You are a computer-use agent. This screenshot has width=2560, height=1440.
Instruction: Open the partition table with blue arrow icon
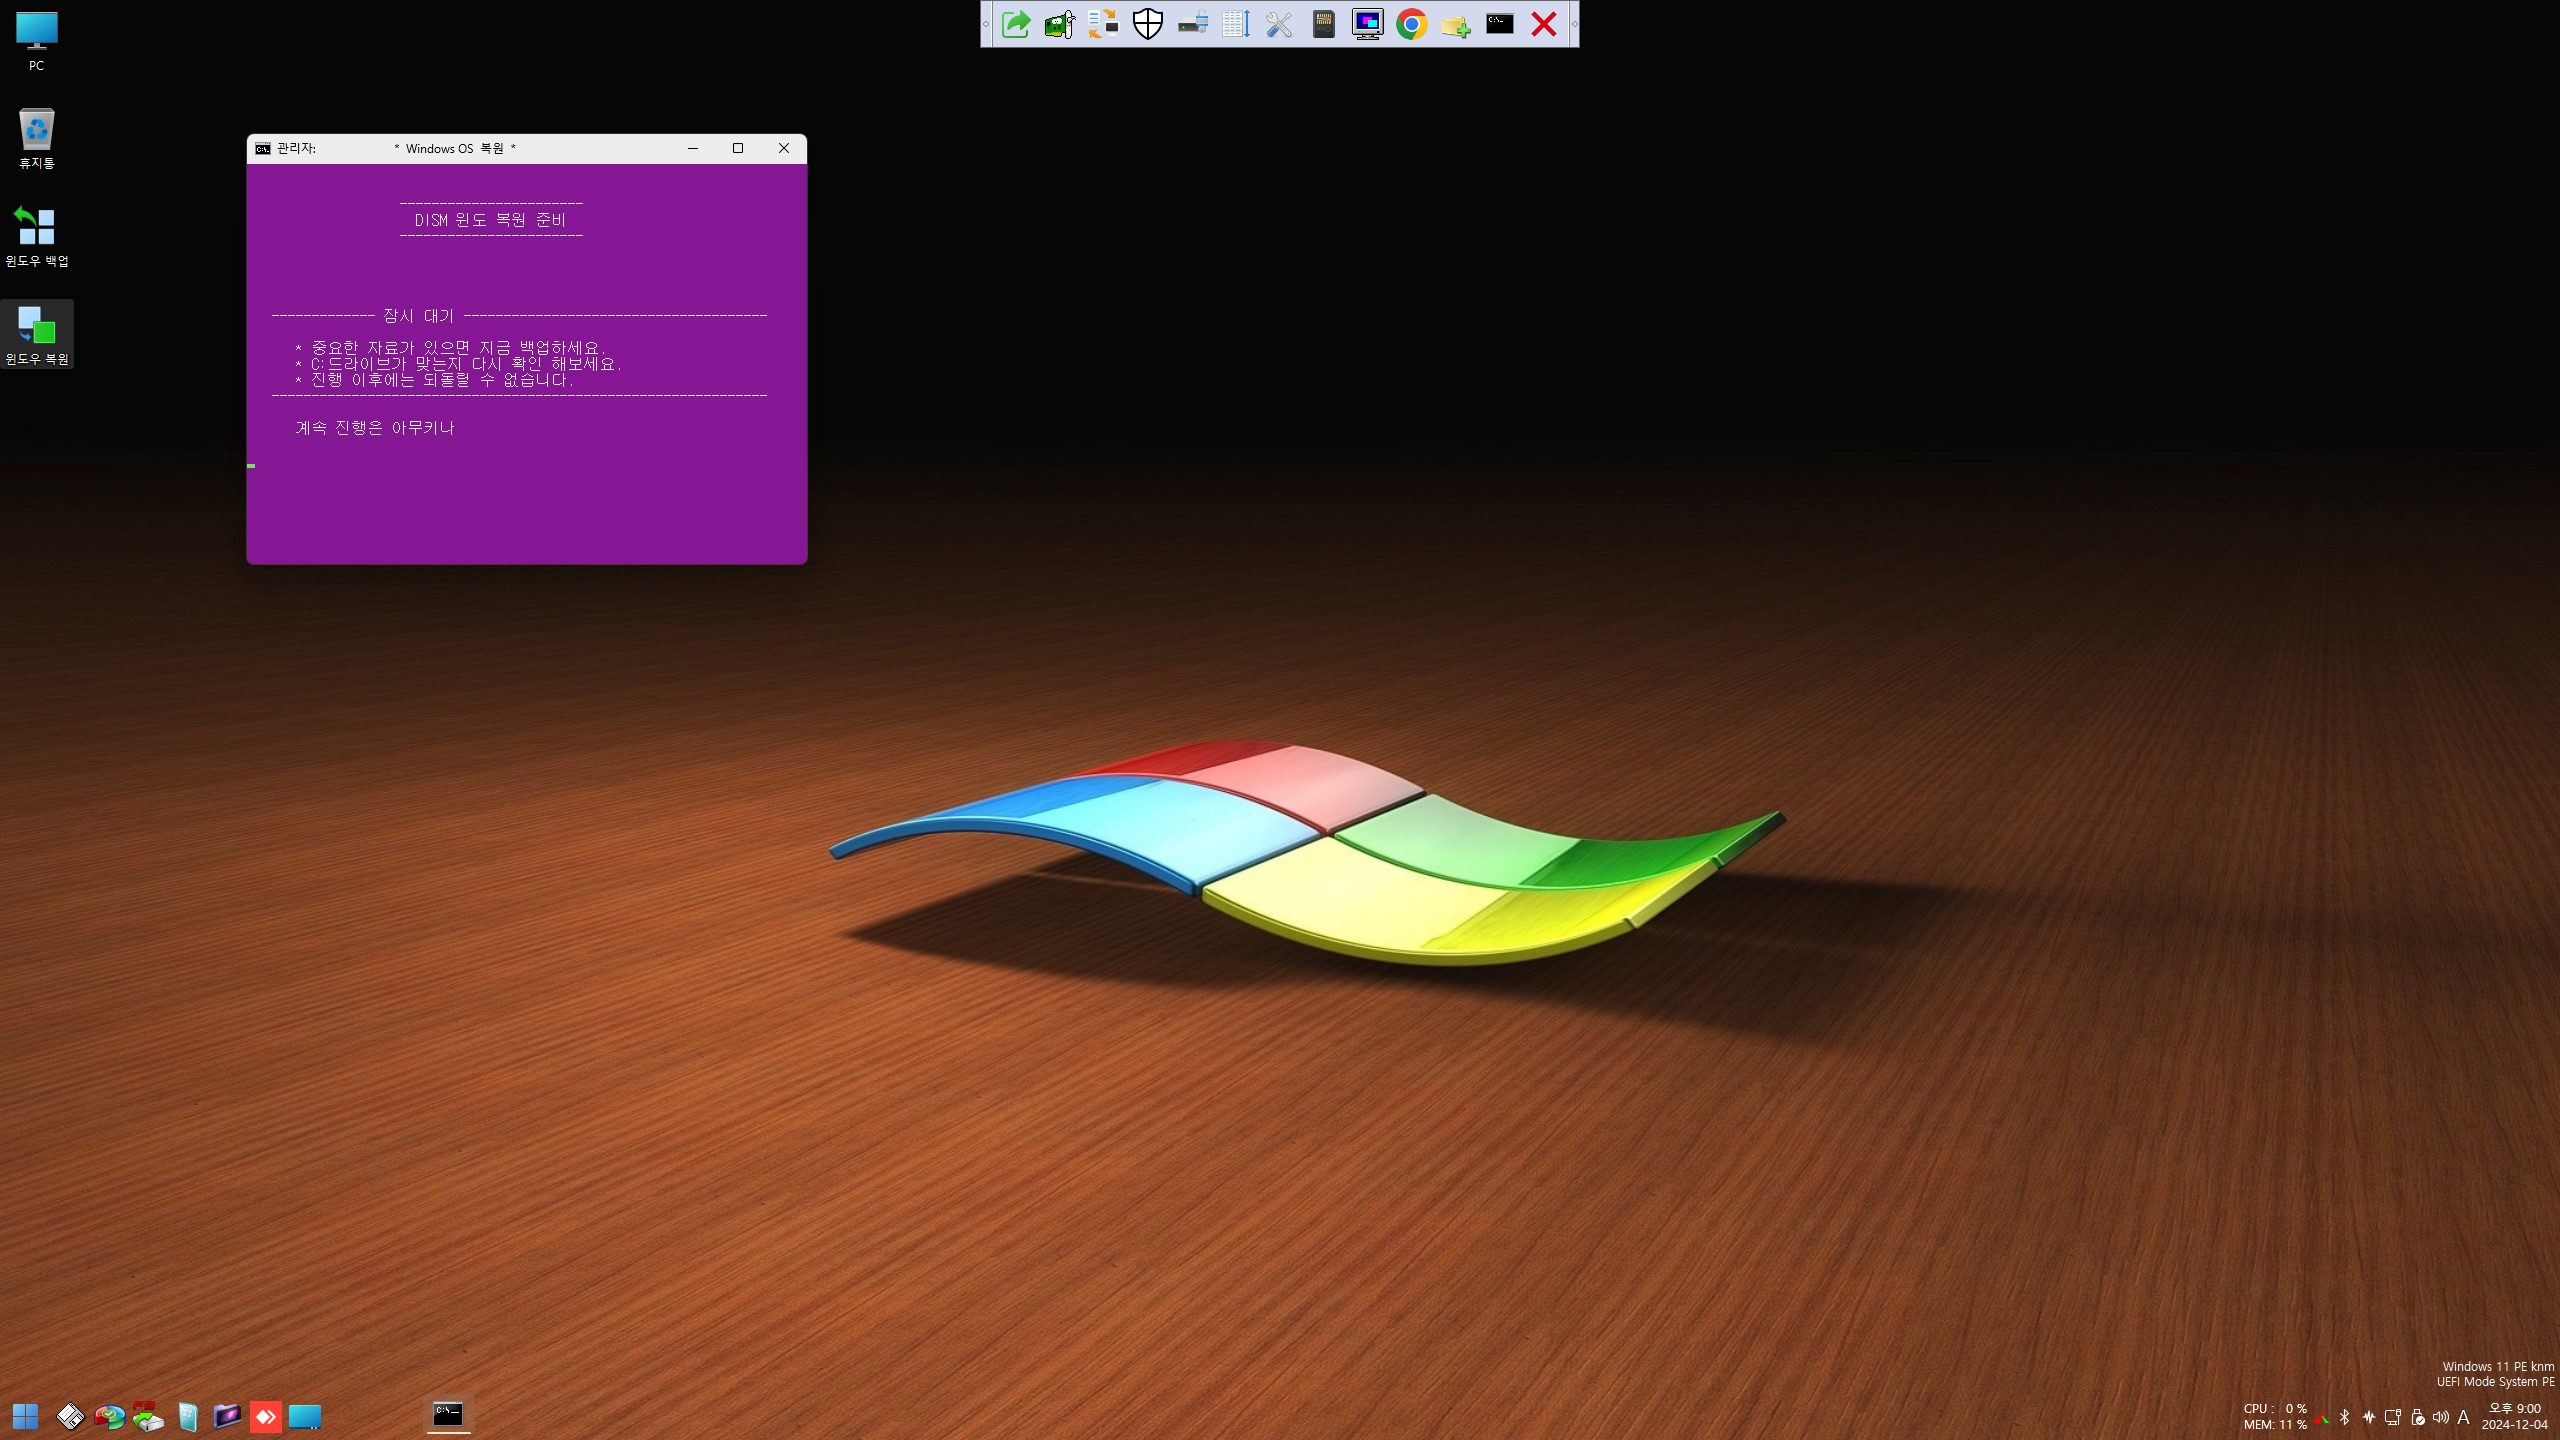pos(1236,24)
